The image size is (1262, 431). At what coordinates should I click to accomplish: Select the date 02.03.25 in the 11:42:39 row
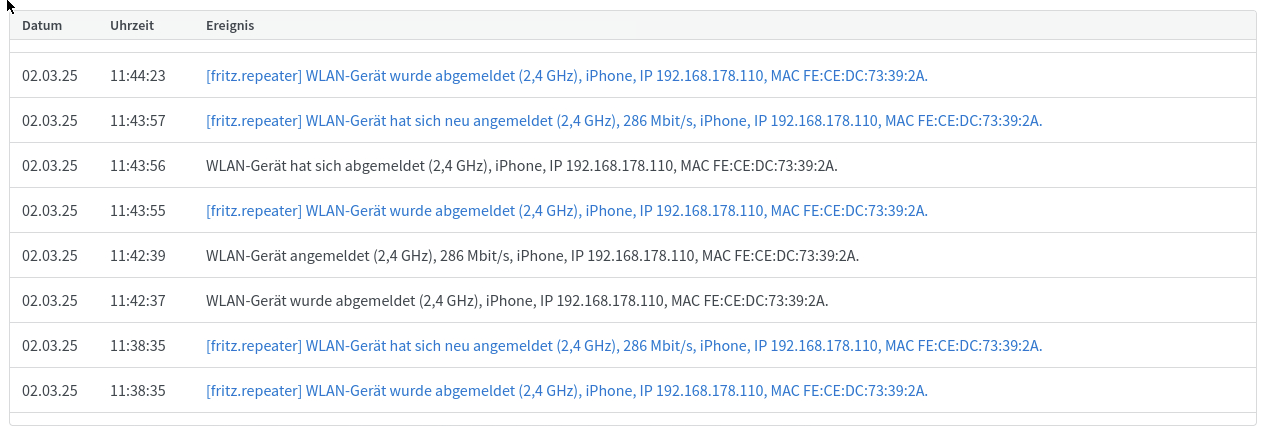click(x=50, y=256)
